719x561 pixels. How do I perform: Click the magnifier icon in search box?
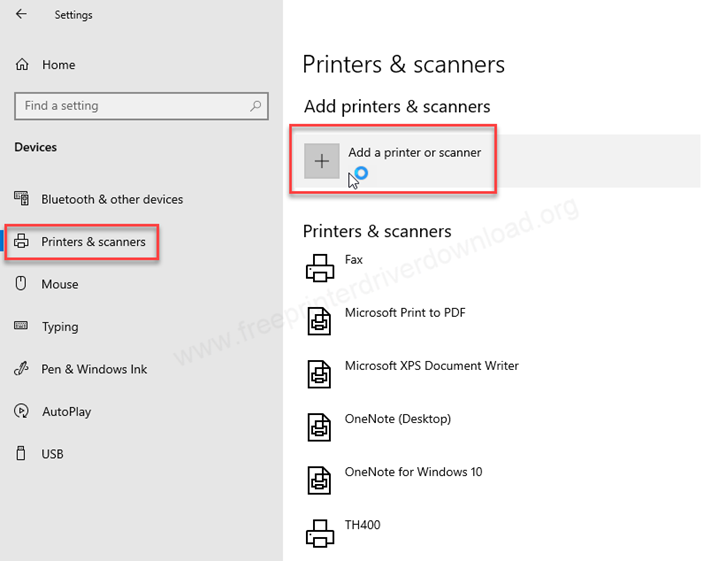(256, 106)
